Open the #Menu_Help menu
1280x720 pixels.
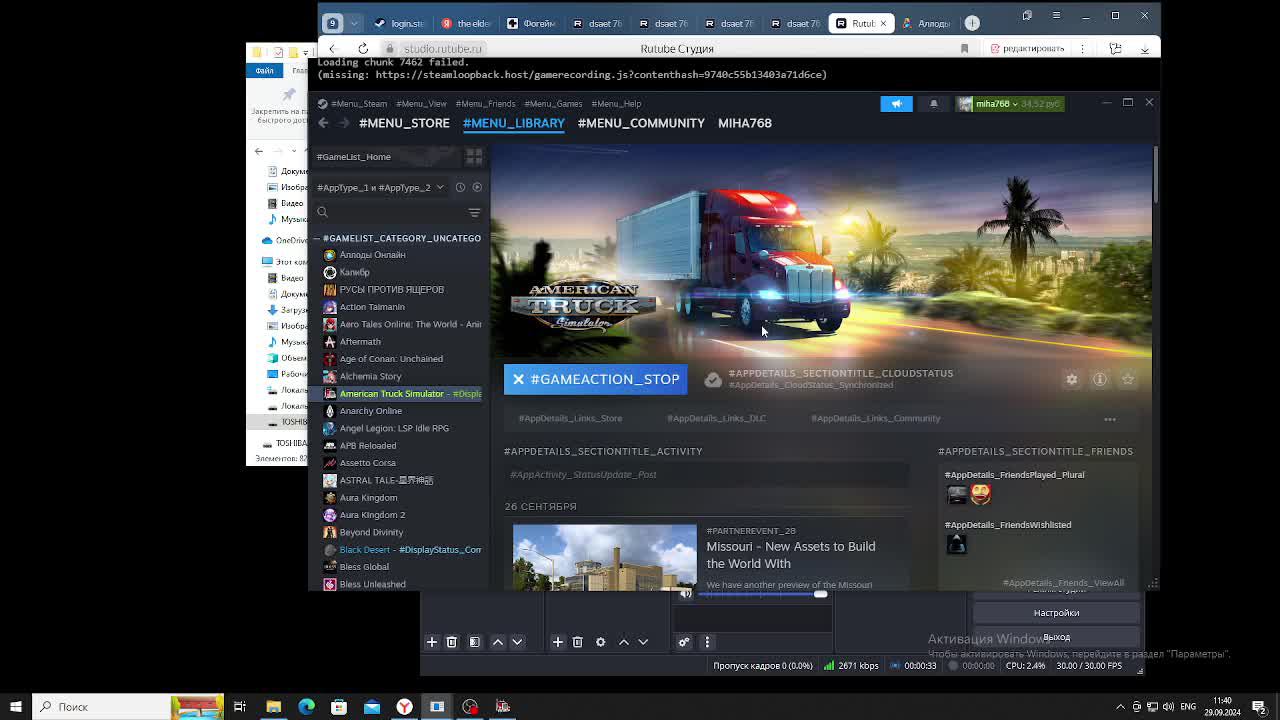(616, 104)
